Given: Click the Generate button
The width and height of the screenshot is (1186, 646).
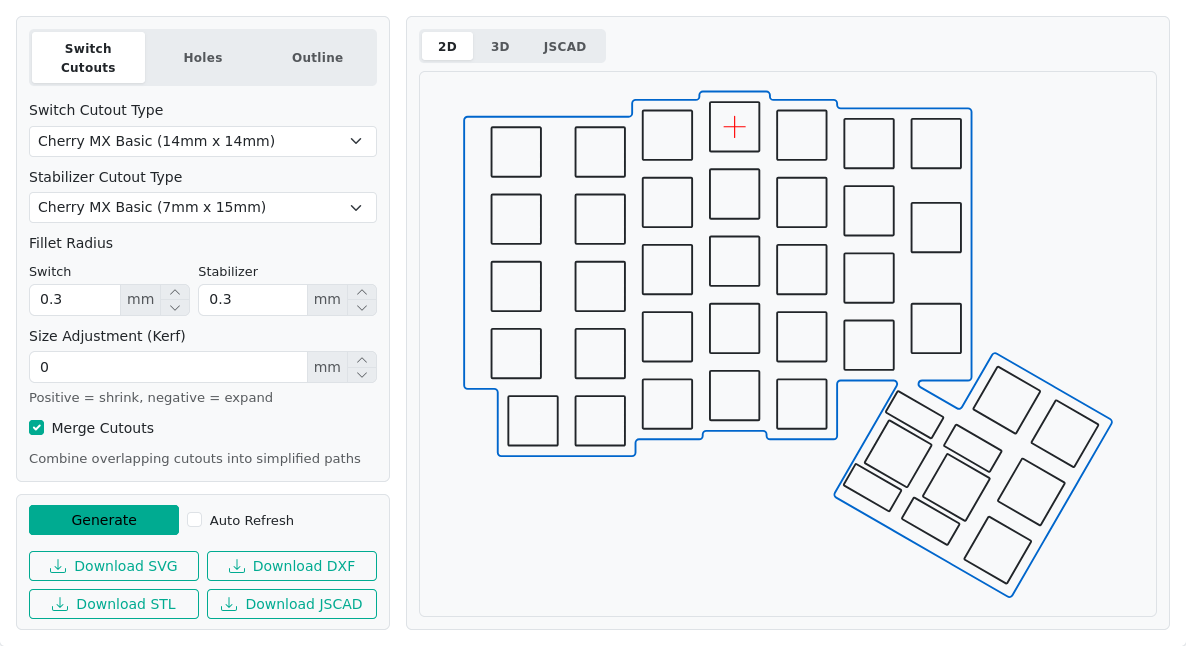Looking at the screenshot, I should point(104,520).
